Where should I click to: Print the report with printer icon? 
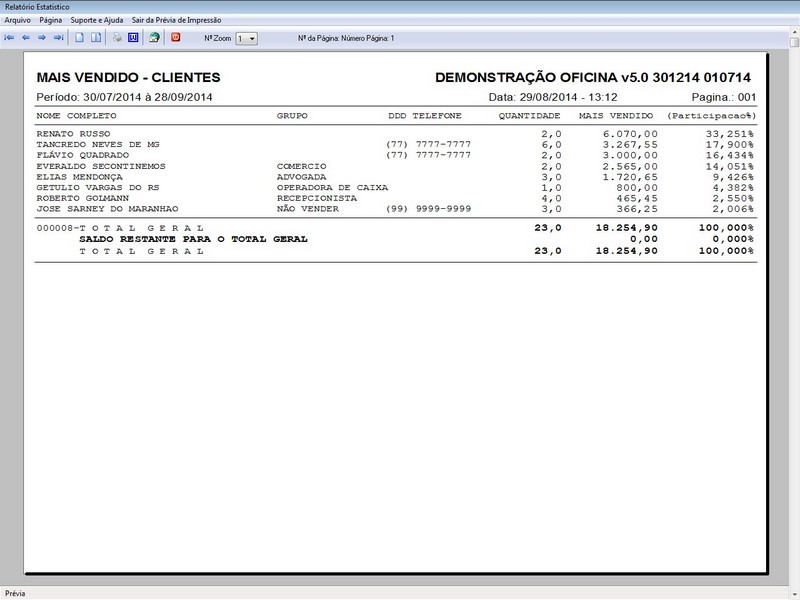pos(117,38)
